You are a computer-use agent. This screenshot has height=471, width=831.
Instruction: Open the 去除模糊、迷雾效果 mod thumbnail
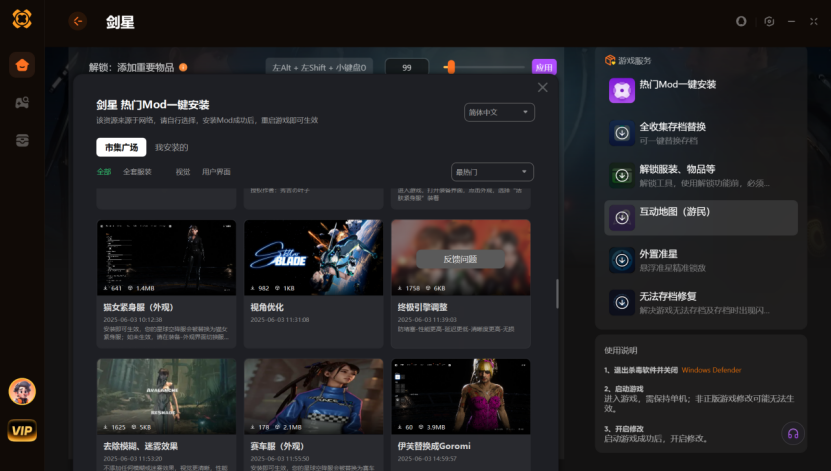click(166, 396)
